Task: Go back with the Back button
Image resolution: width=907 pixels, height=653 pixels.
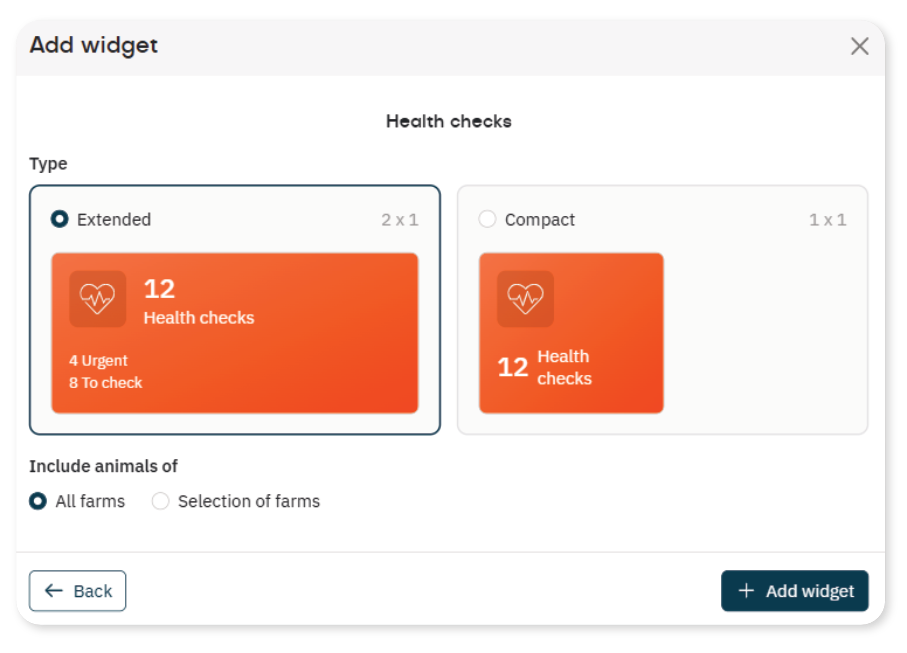Action: (x=78, y=591)
